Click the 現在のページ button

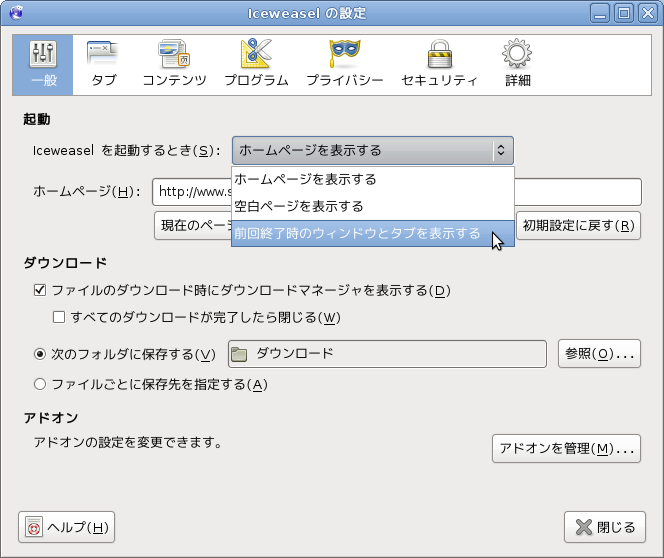click(193, 226)
